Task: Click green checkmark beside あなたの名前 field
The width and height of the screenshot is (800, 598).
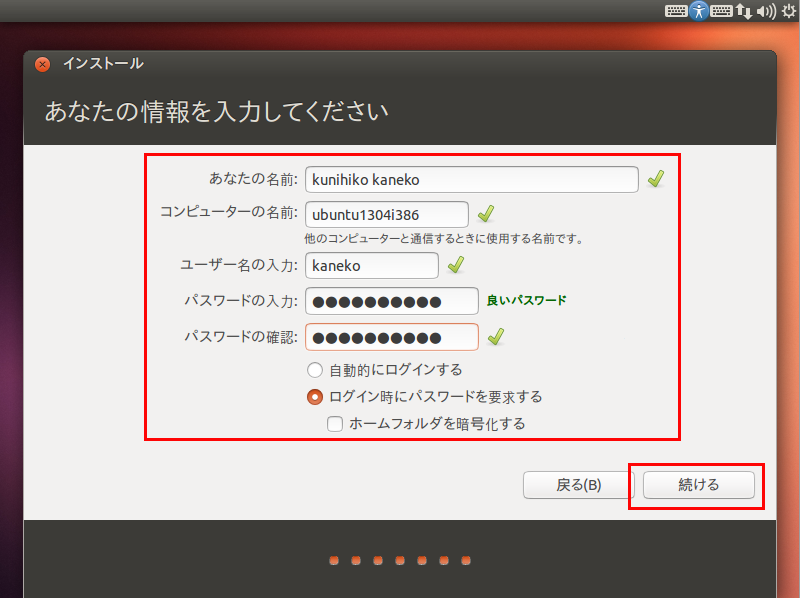Action: pos(656,179)
